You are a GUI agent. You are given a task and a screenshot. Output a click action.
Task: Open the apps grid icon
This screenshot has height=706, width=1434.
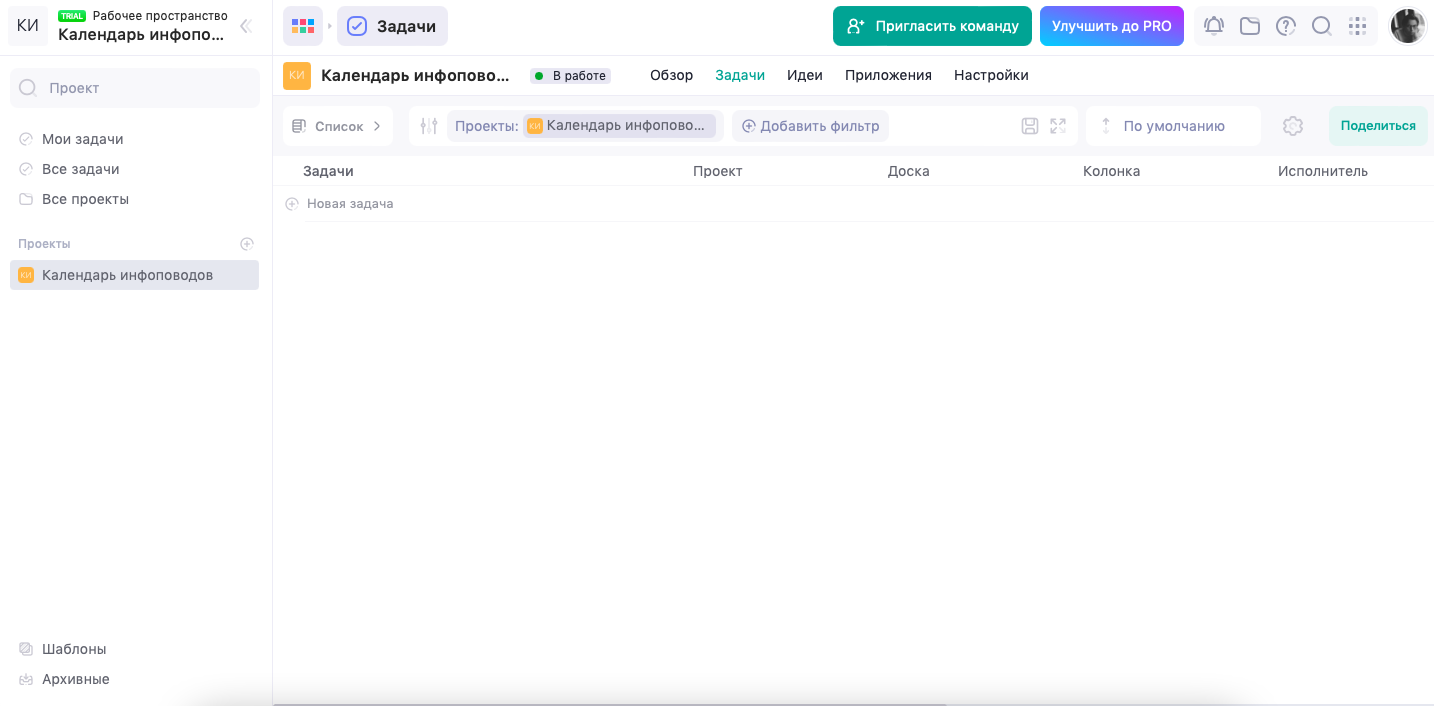1357,26
